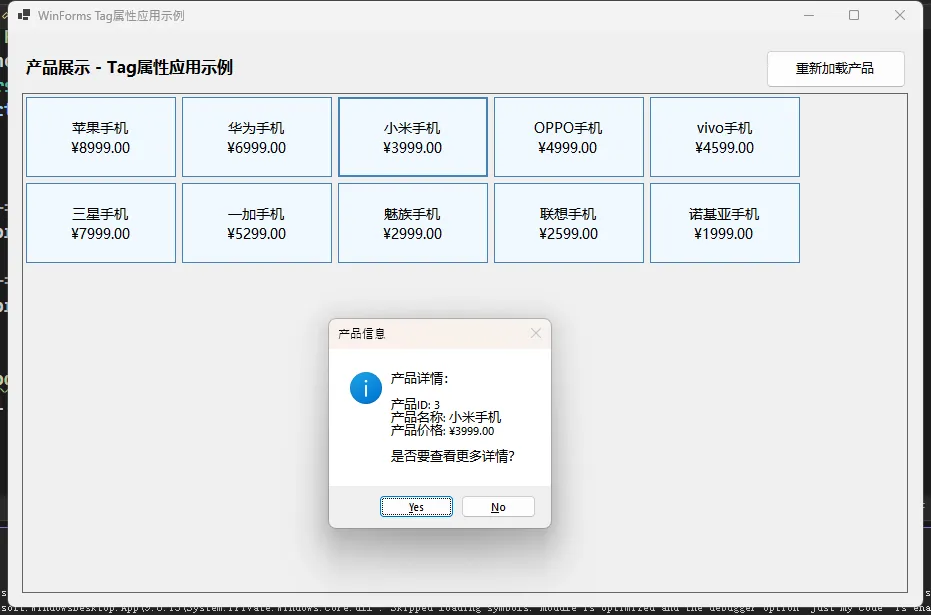Close the main WinForms window
The image size is (931, 615).
pyautogui.click(x=900, y=16)
